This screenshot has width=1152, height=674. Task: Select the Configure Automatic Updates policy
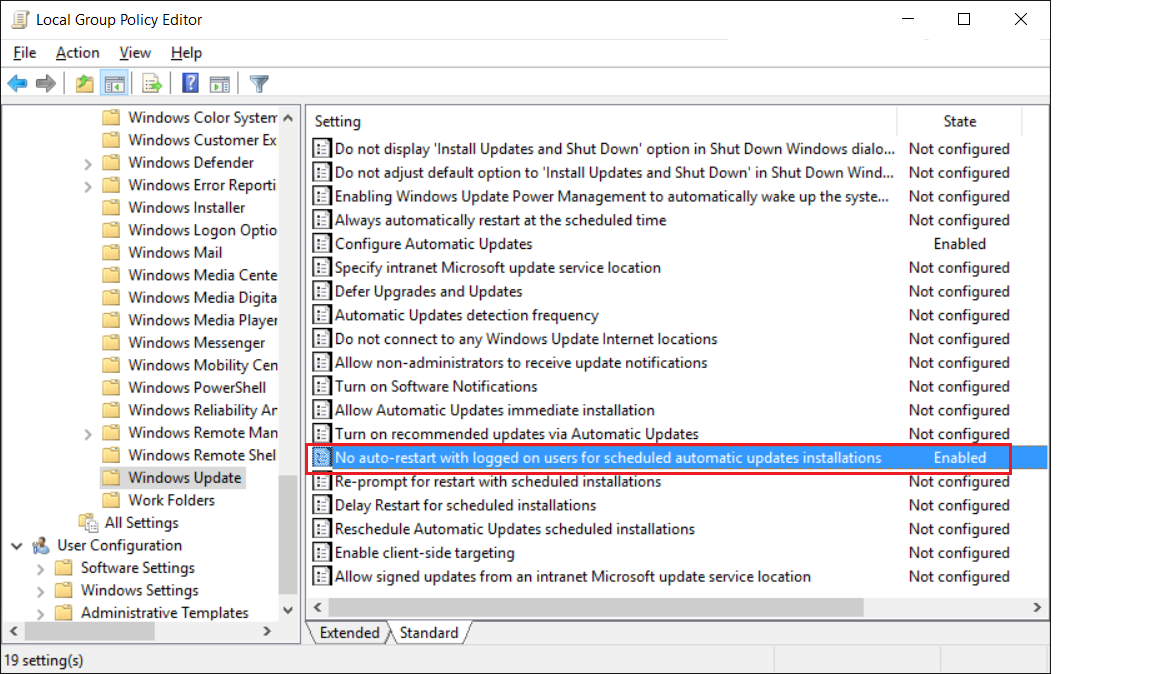pos(433,244)
